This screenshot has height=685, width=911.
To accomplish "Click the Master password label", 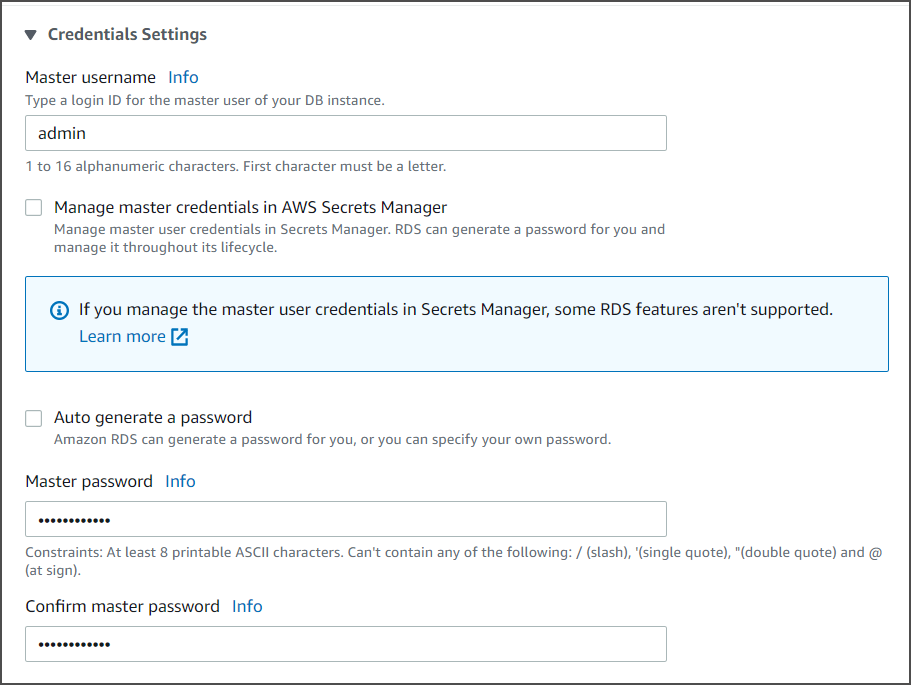I will point(89,481).
